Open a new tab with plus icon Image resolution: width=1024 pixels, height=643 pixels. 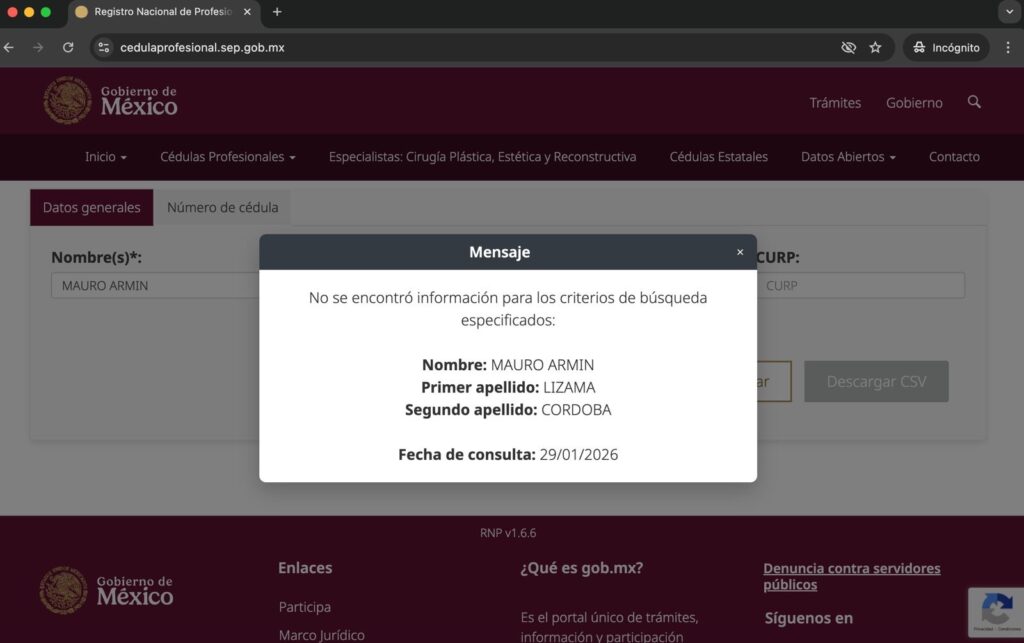click(277, 12)
